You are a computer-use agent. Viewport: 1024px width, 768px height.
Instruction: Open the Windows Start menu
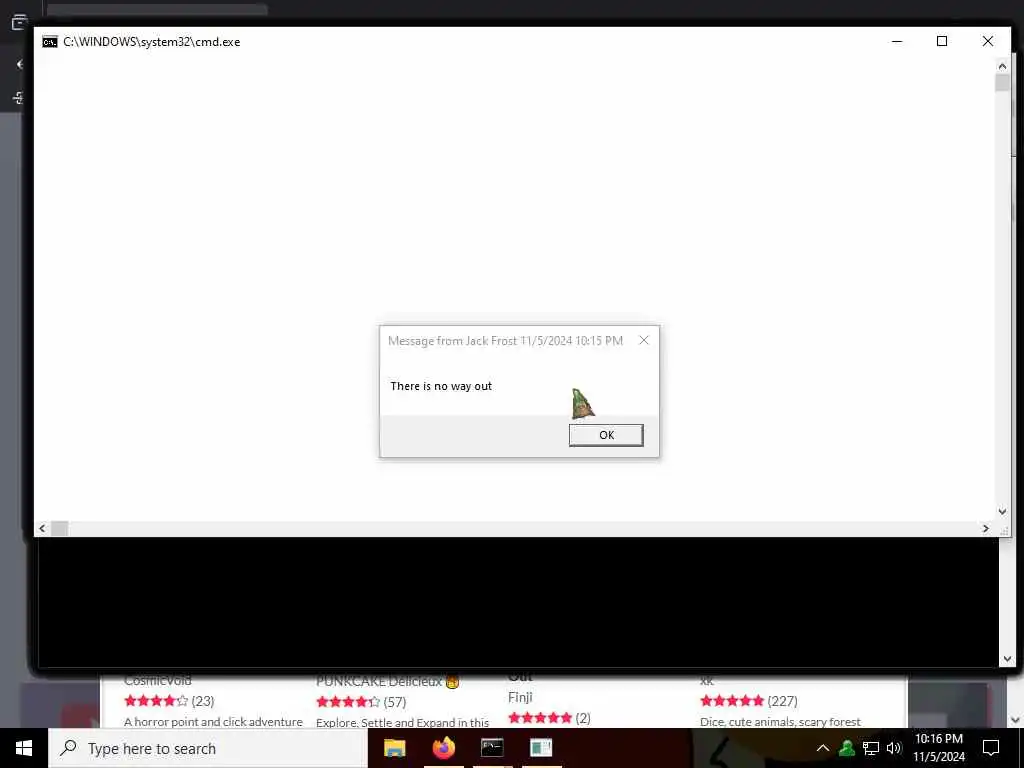point(24,748)
